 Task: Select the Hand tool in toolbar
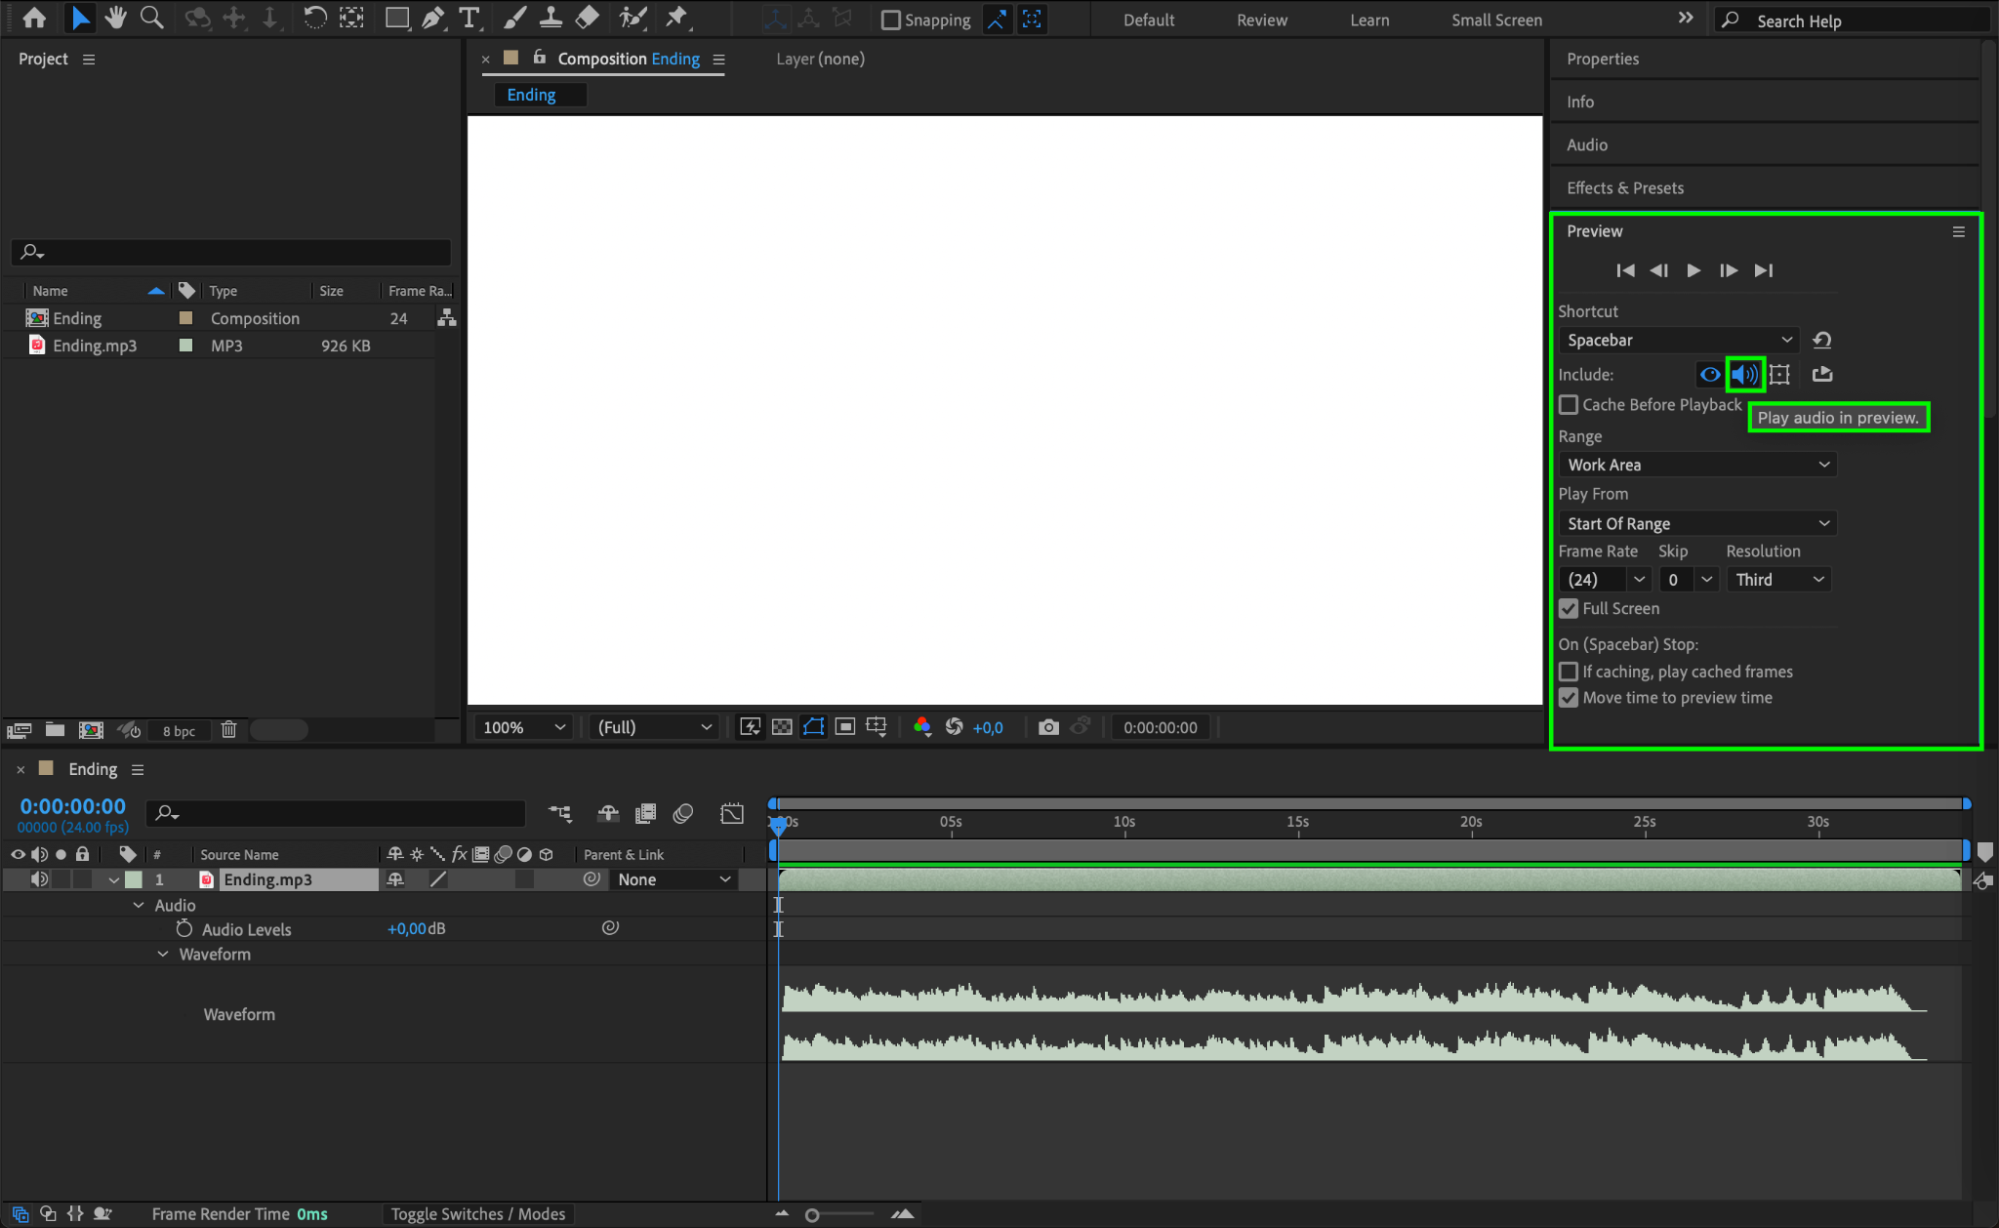116,17
